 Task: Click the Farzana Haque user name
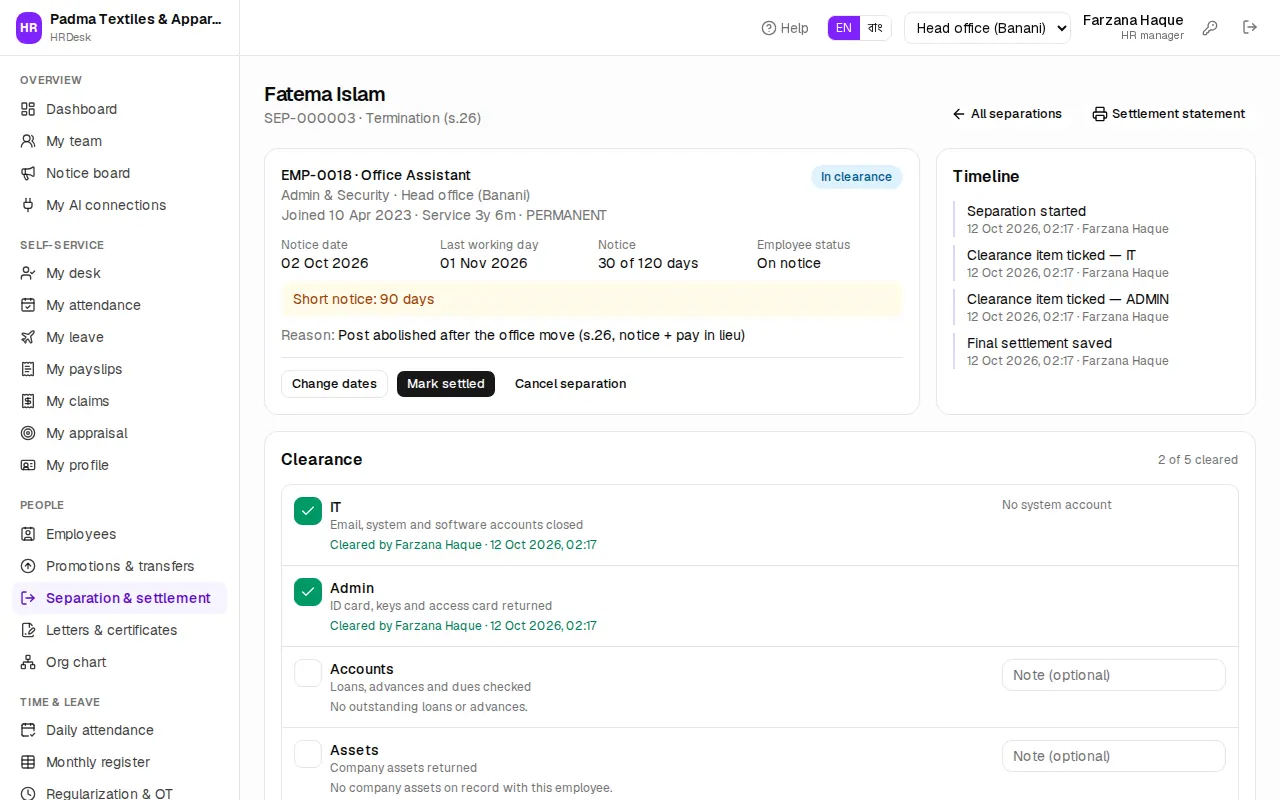[x=1133, y=20]
